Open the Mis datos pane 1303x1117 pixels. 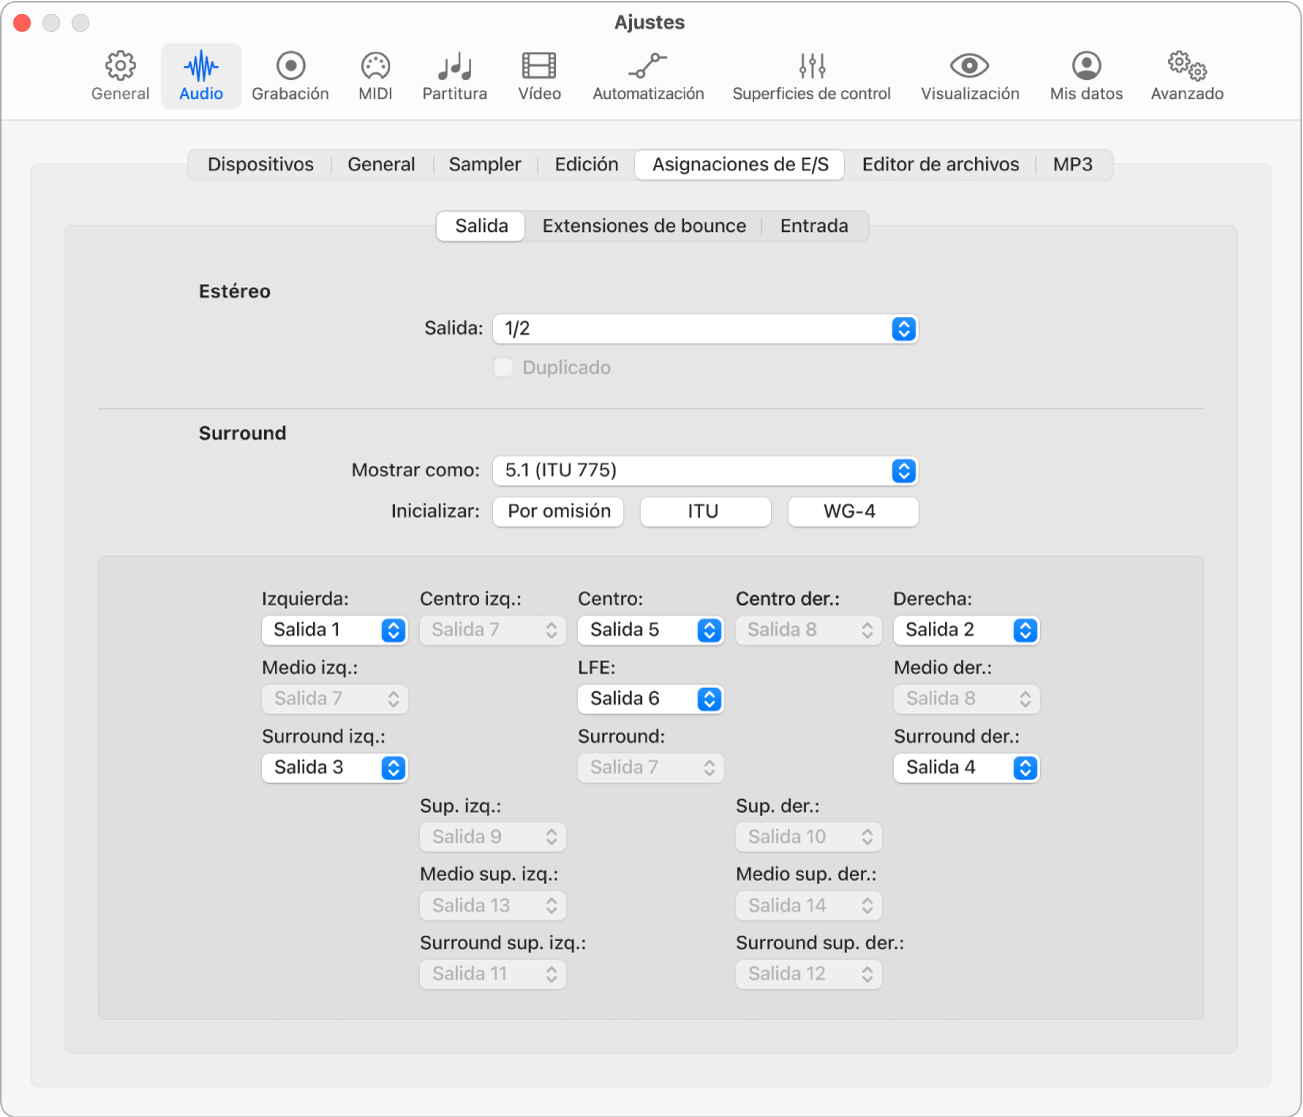click(1086, 77)
